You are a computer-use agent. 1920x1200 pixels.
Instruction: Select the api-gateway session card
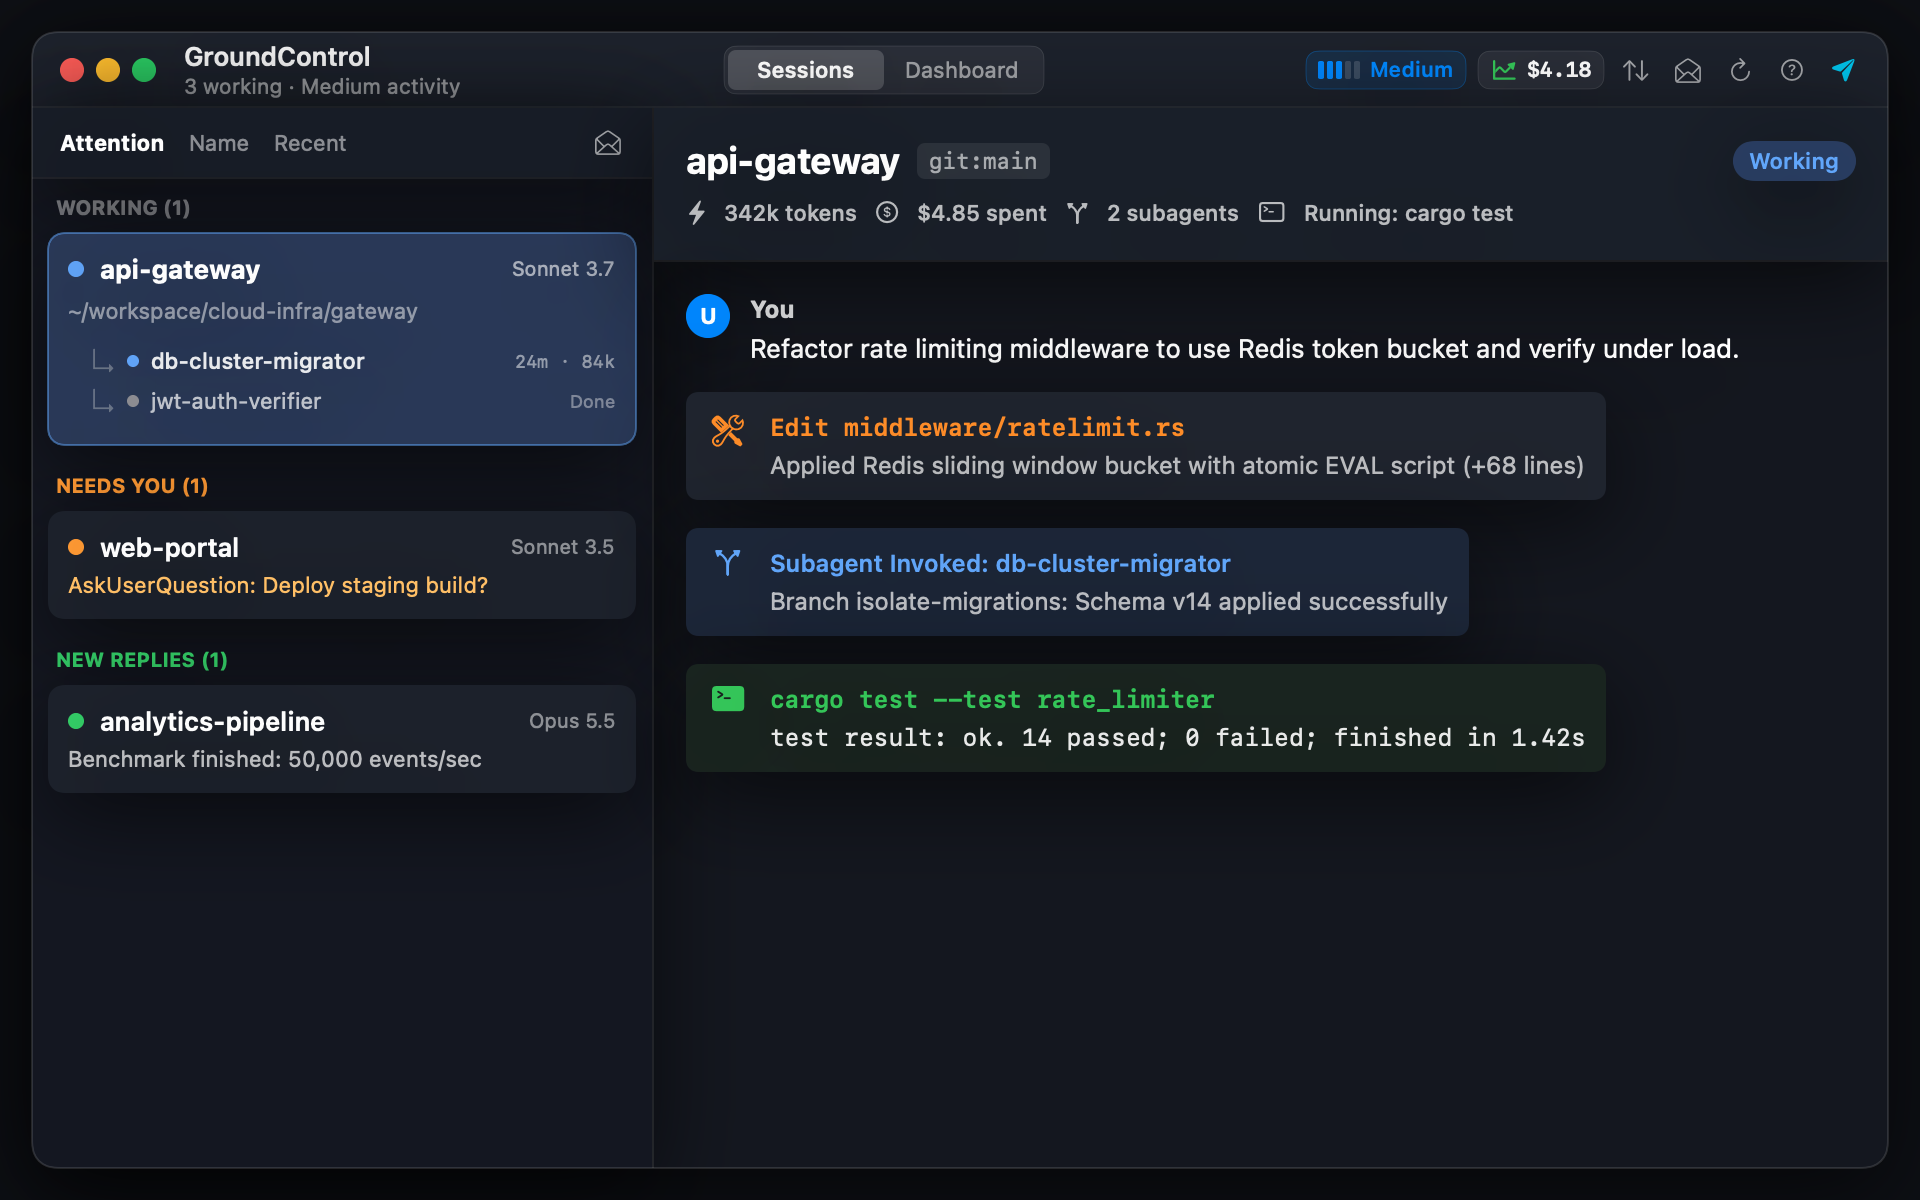[342, 339]
